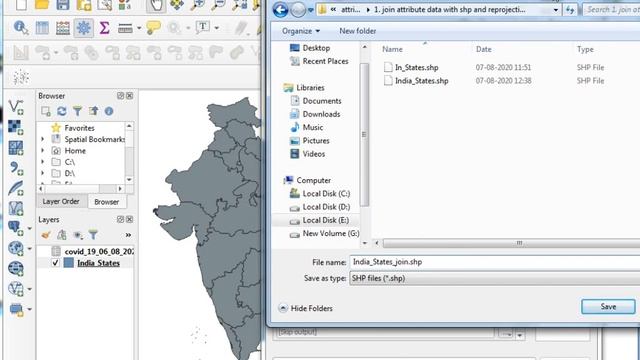Refresh the Browser panel

point(61,111)
